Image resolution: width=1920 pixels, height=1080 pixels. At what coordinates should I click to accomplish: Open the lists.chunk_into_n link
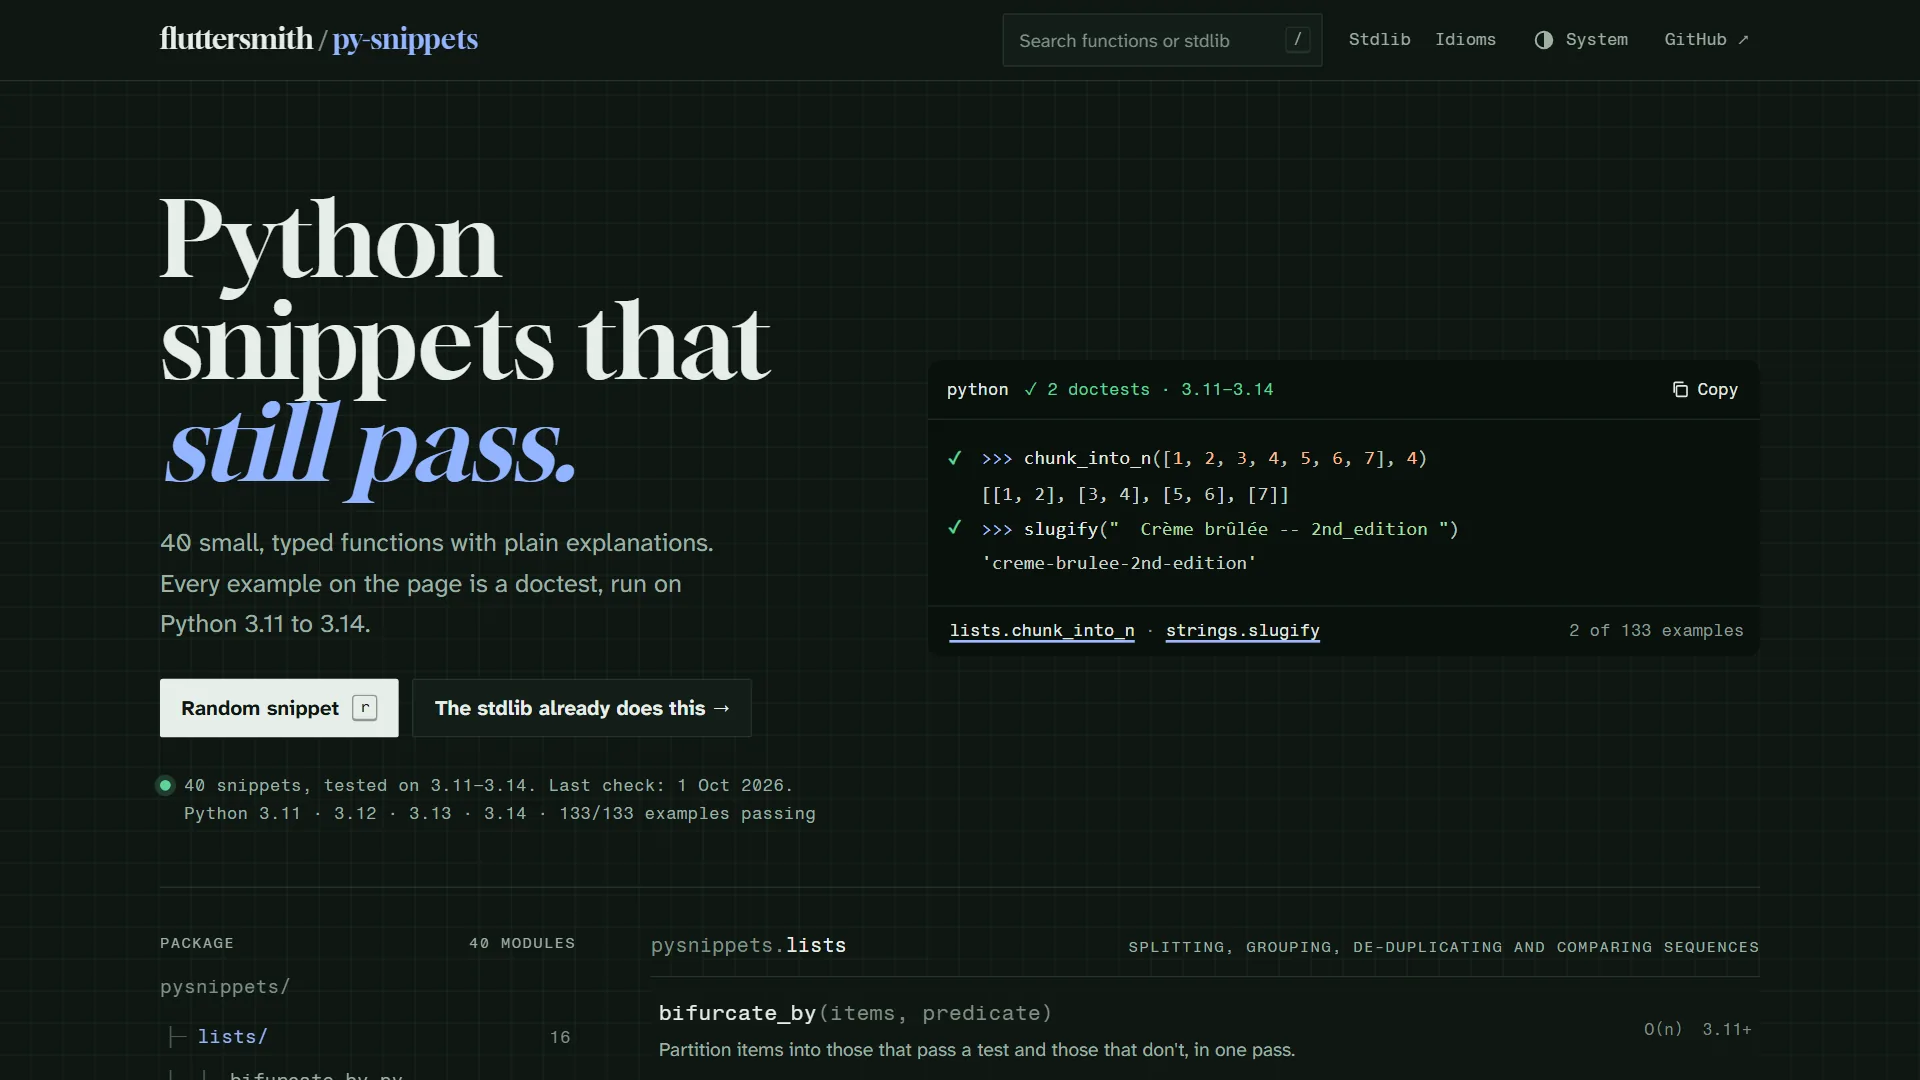pyautogui.click(x=1042, y=631)
